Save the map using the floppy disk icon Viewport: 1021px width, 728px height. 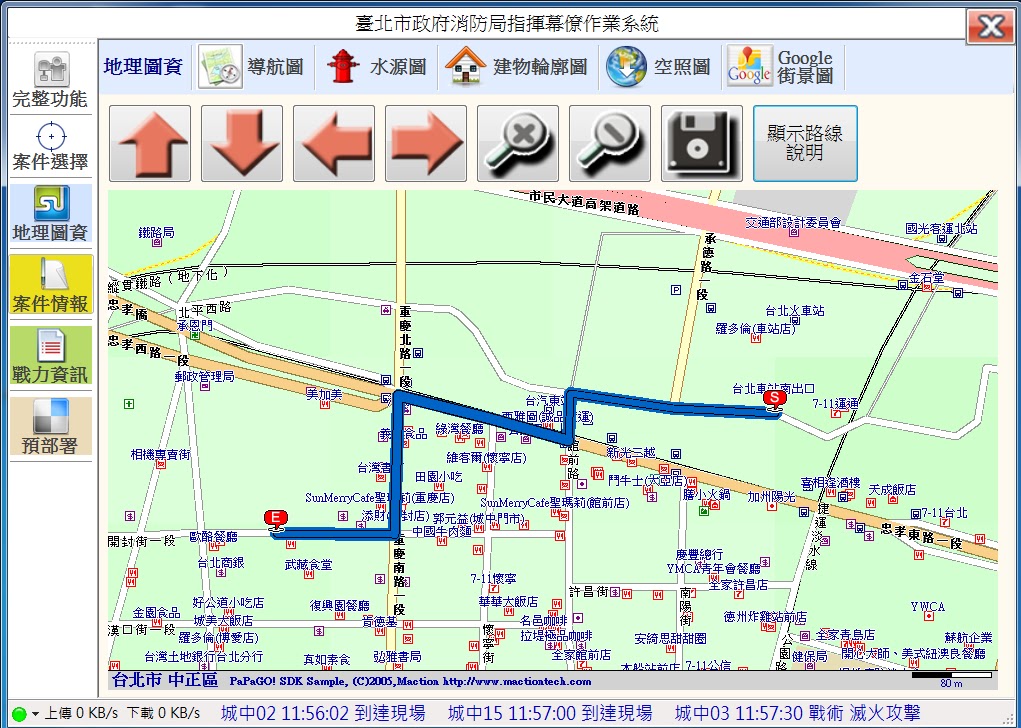[x=701, y=143]
